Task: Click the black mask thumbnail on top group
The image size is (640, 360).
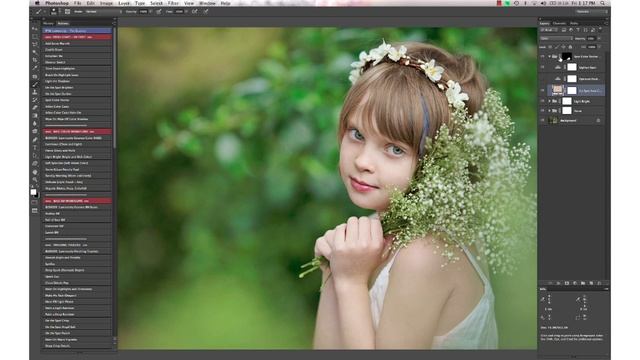Action: (x=567, y=56)
